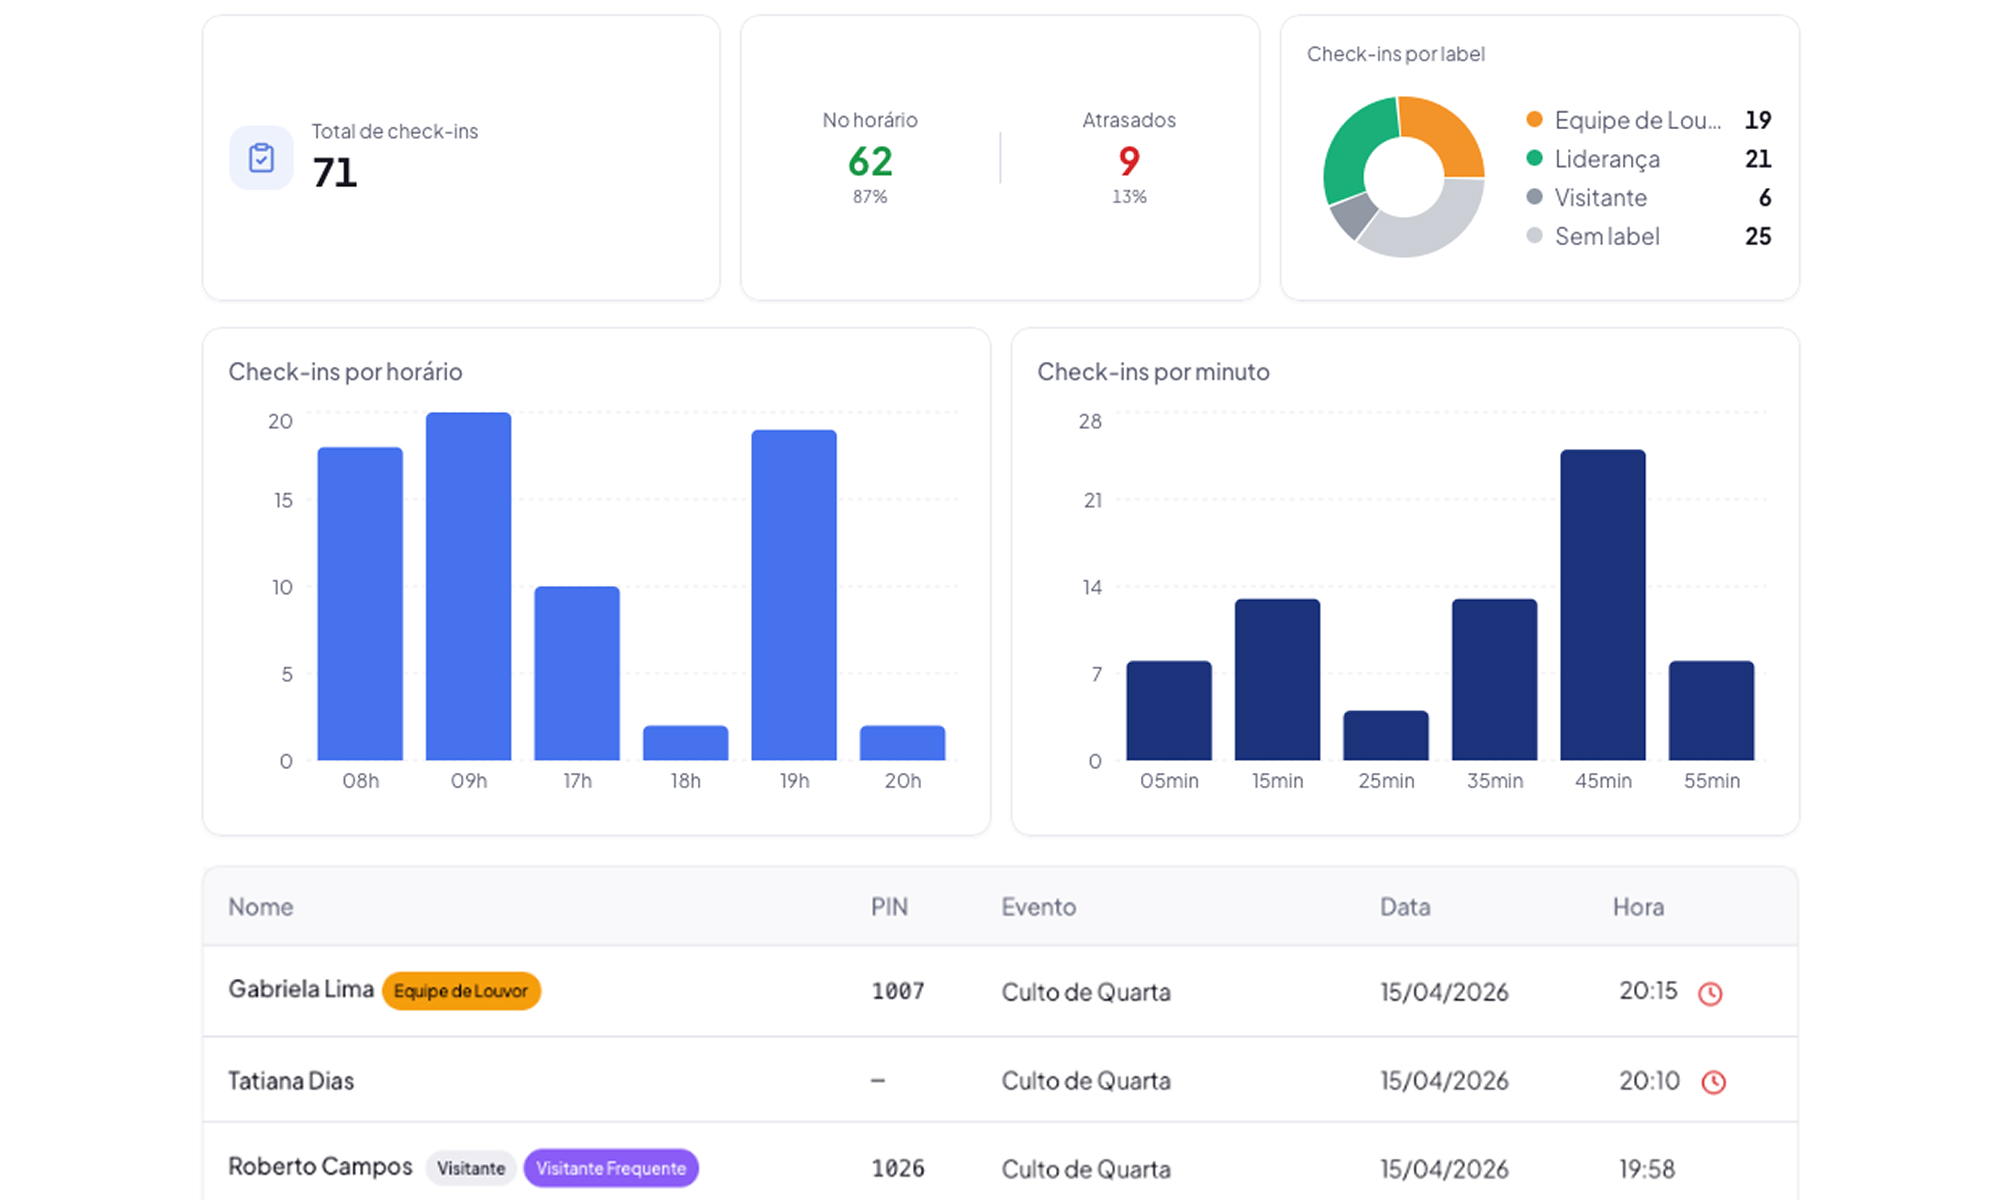The height and width of the screenshot is (1200, 2000).
Task: Click the 15/04/2026 date in Tatiana Dias row
Action: pyautogui.click(x=1444, y=1081)
